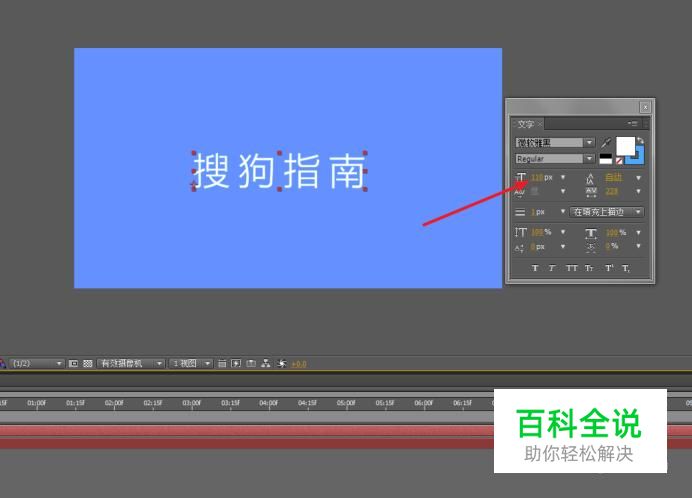Click the tracking AV icon

pos(591,192)
